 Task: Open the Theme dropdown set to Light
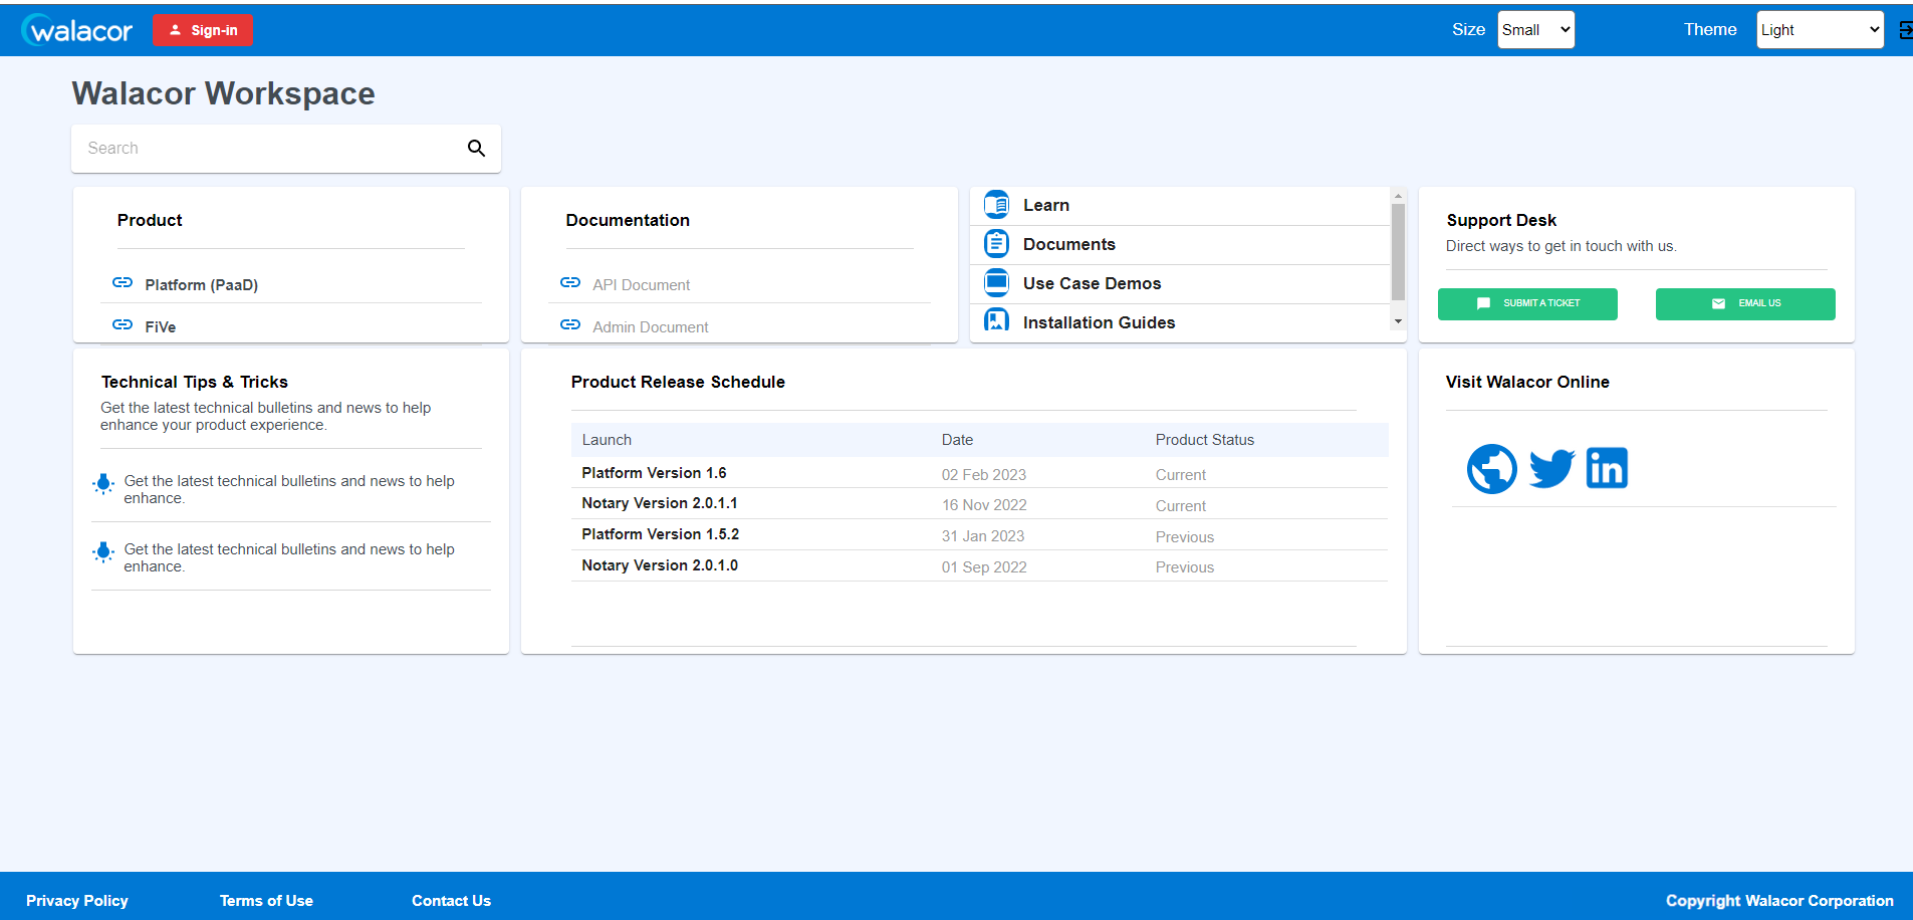click(1820, 30)
